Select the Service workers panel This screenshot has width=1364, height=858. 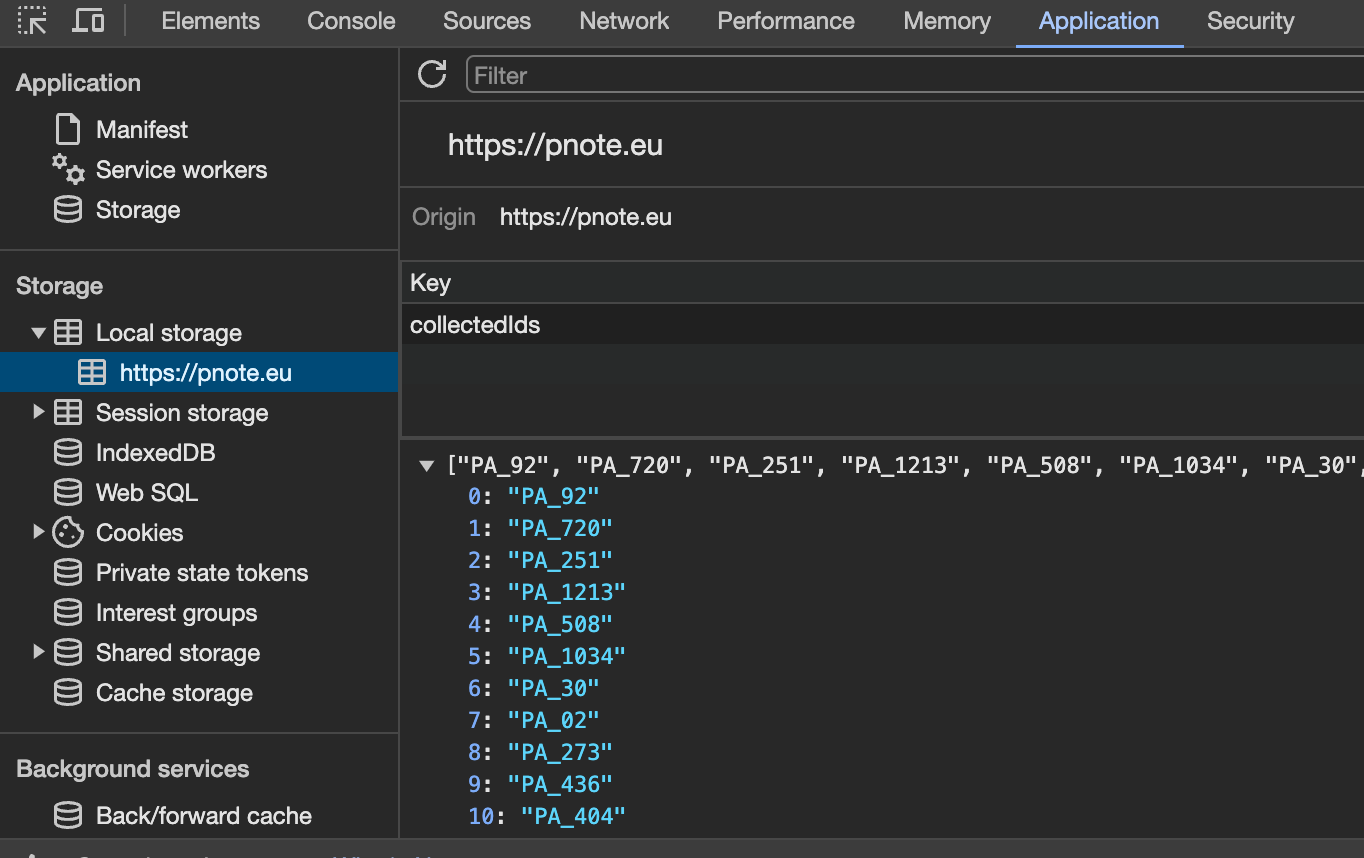[181, 170]
